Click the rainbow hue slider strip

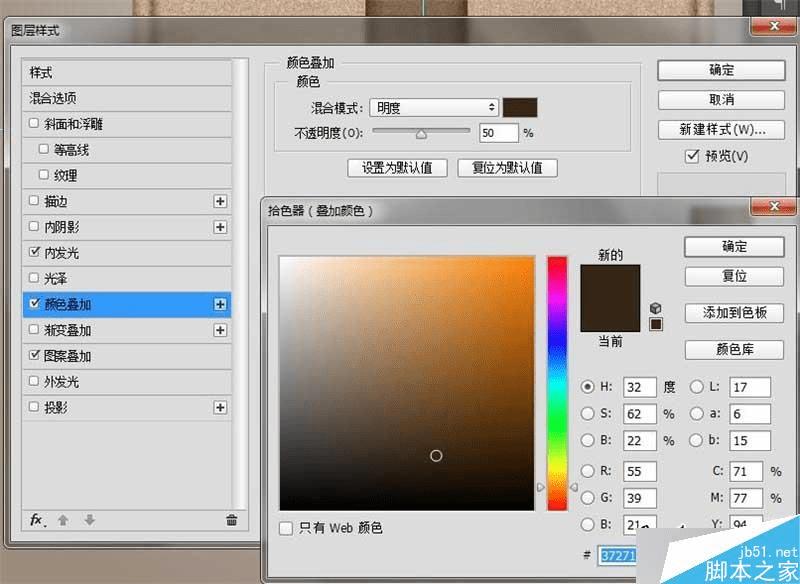click(x=557, y=383)
